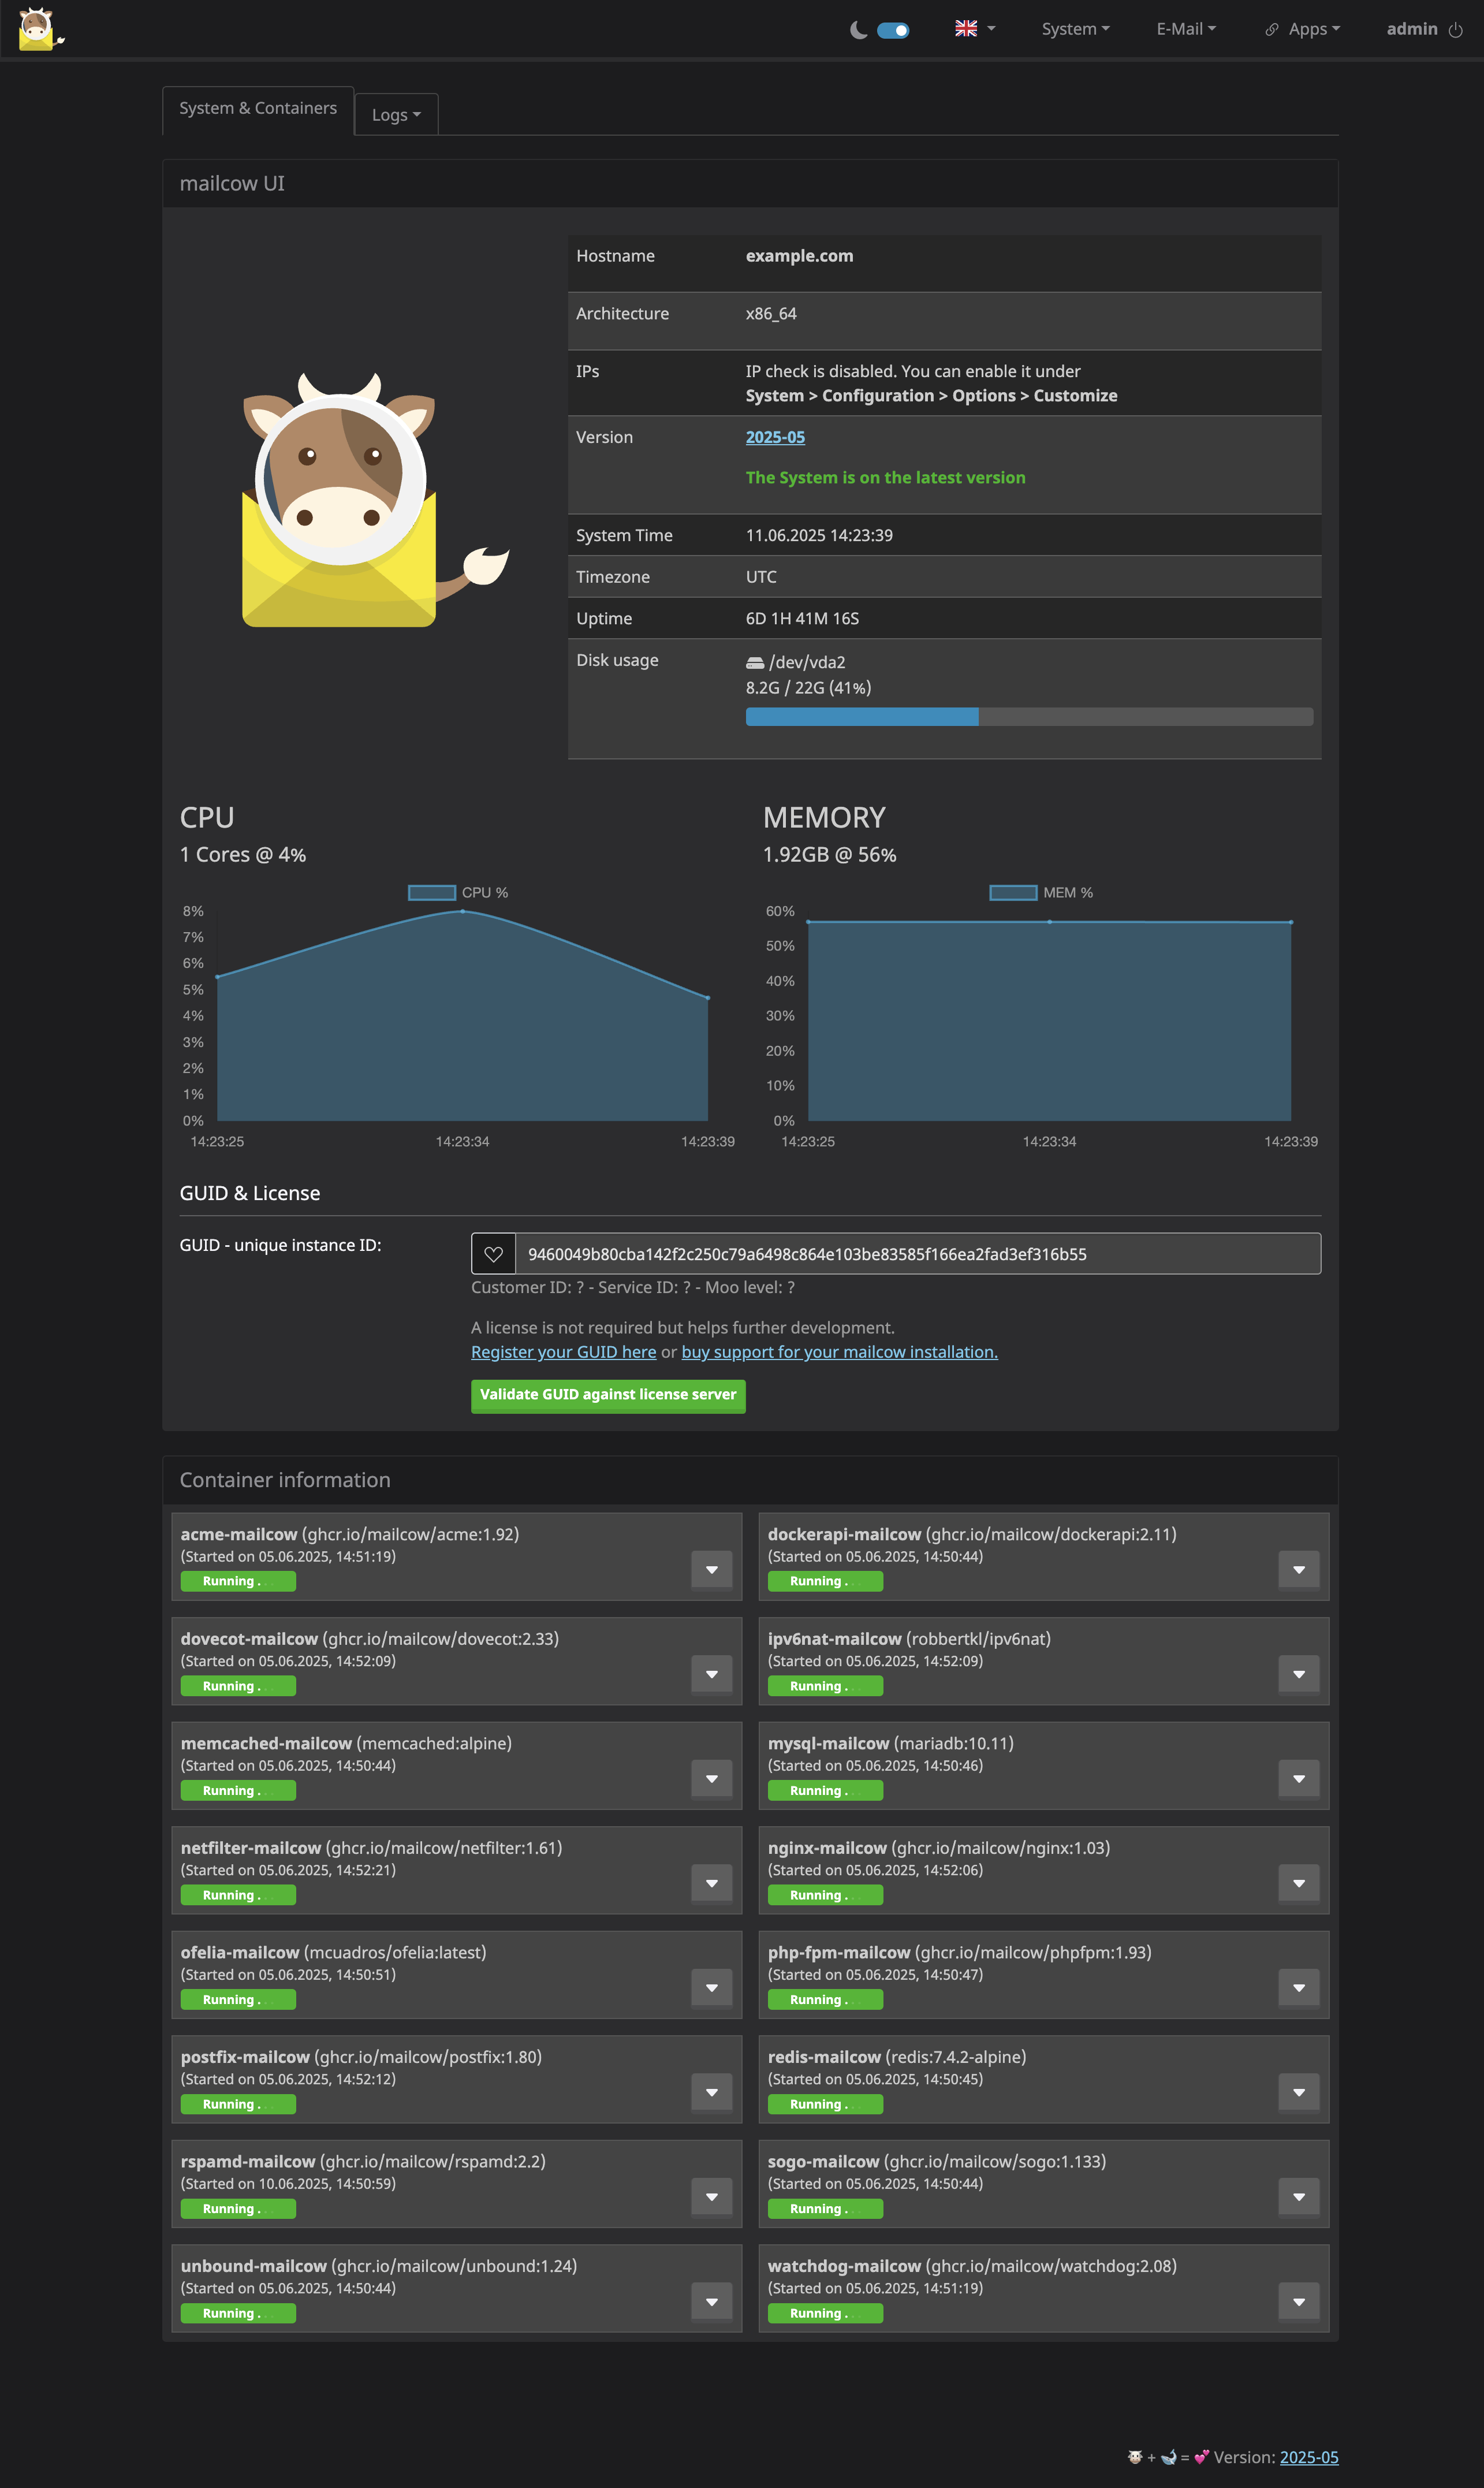Expand the dovecot-mailcow container dropdown
Viewport: 1484px width, 2488px height.
712,1675
